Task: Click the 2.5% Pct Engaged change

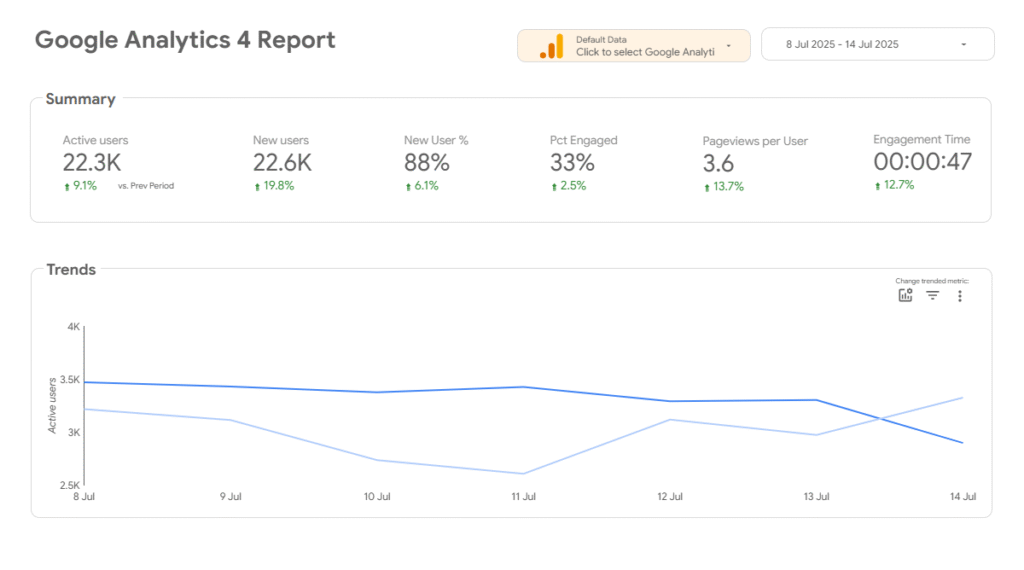Action: (569, 186)
